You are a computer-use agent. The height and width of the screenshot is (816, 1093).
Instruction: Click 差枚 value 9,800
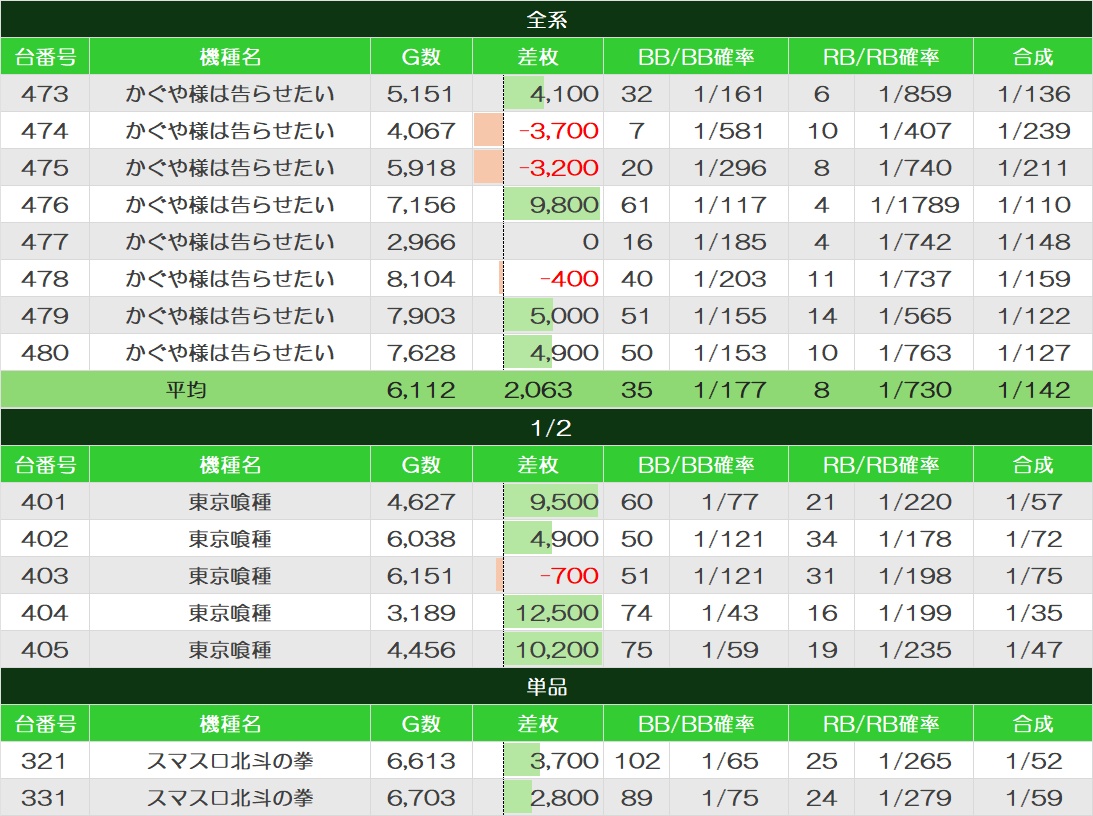tap(564, 204)
